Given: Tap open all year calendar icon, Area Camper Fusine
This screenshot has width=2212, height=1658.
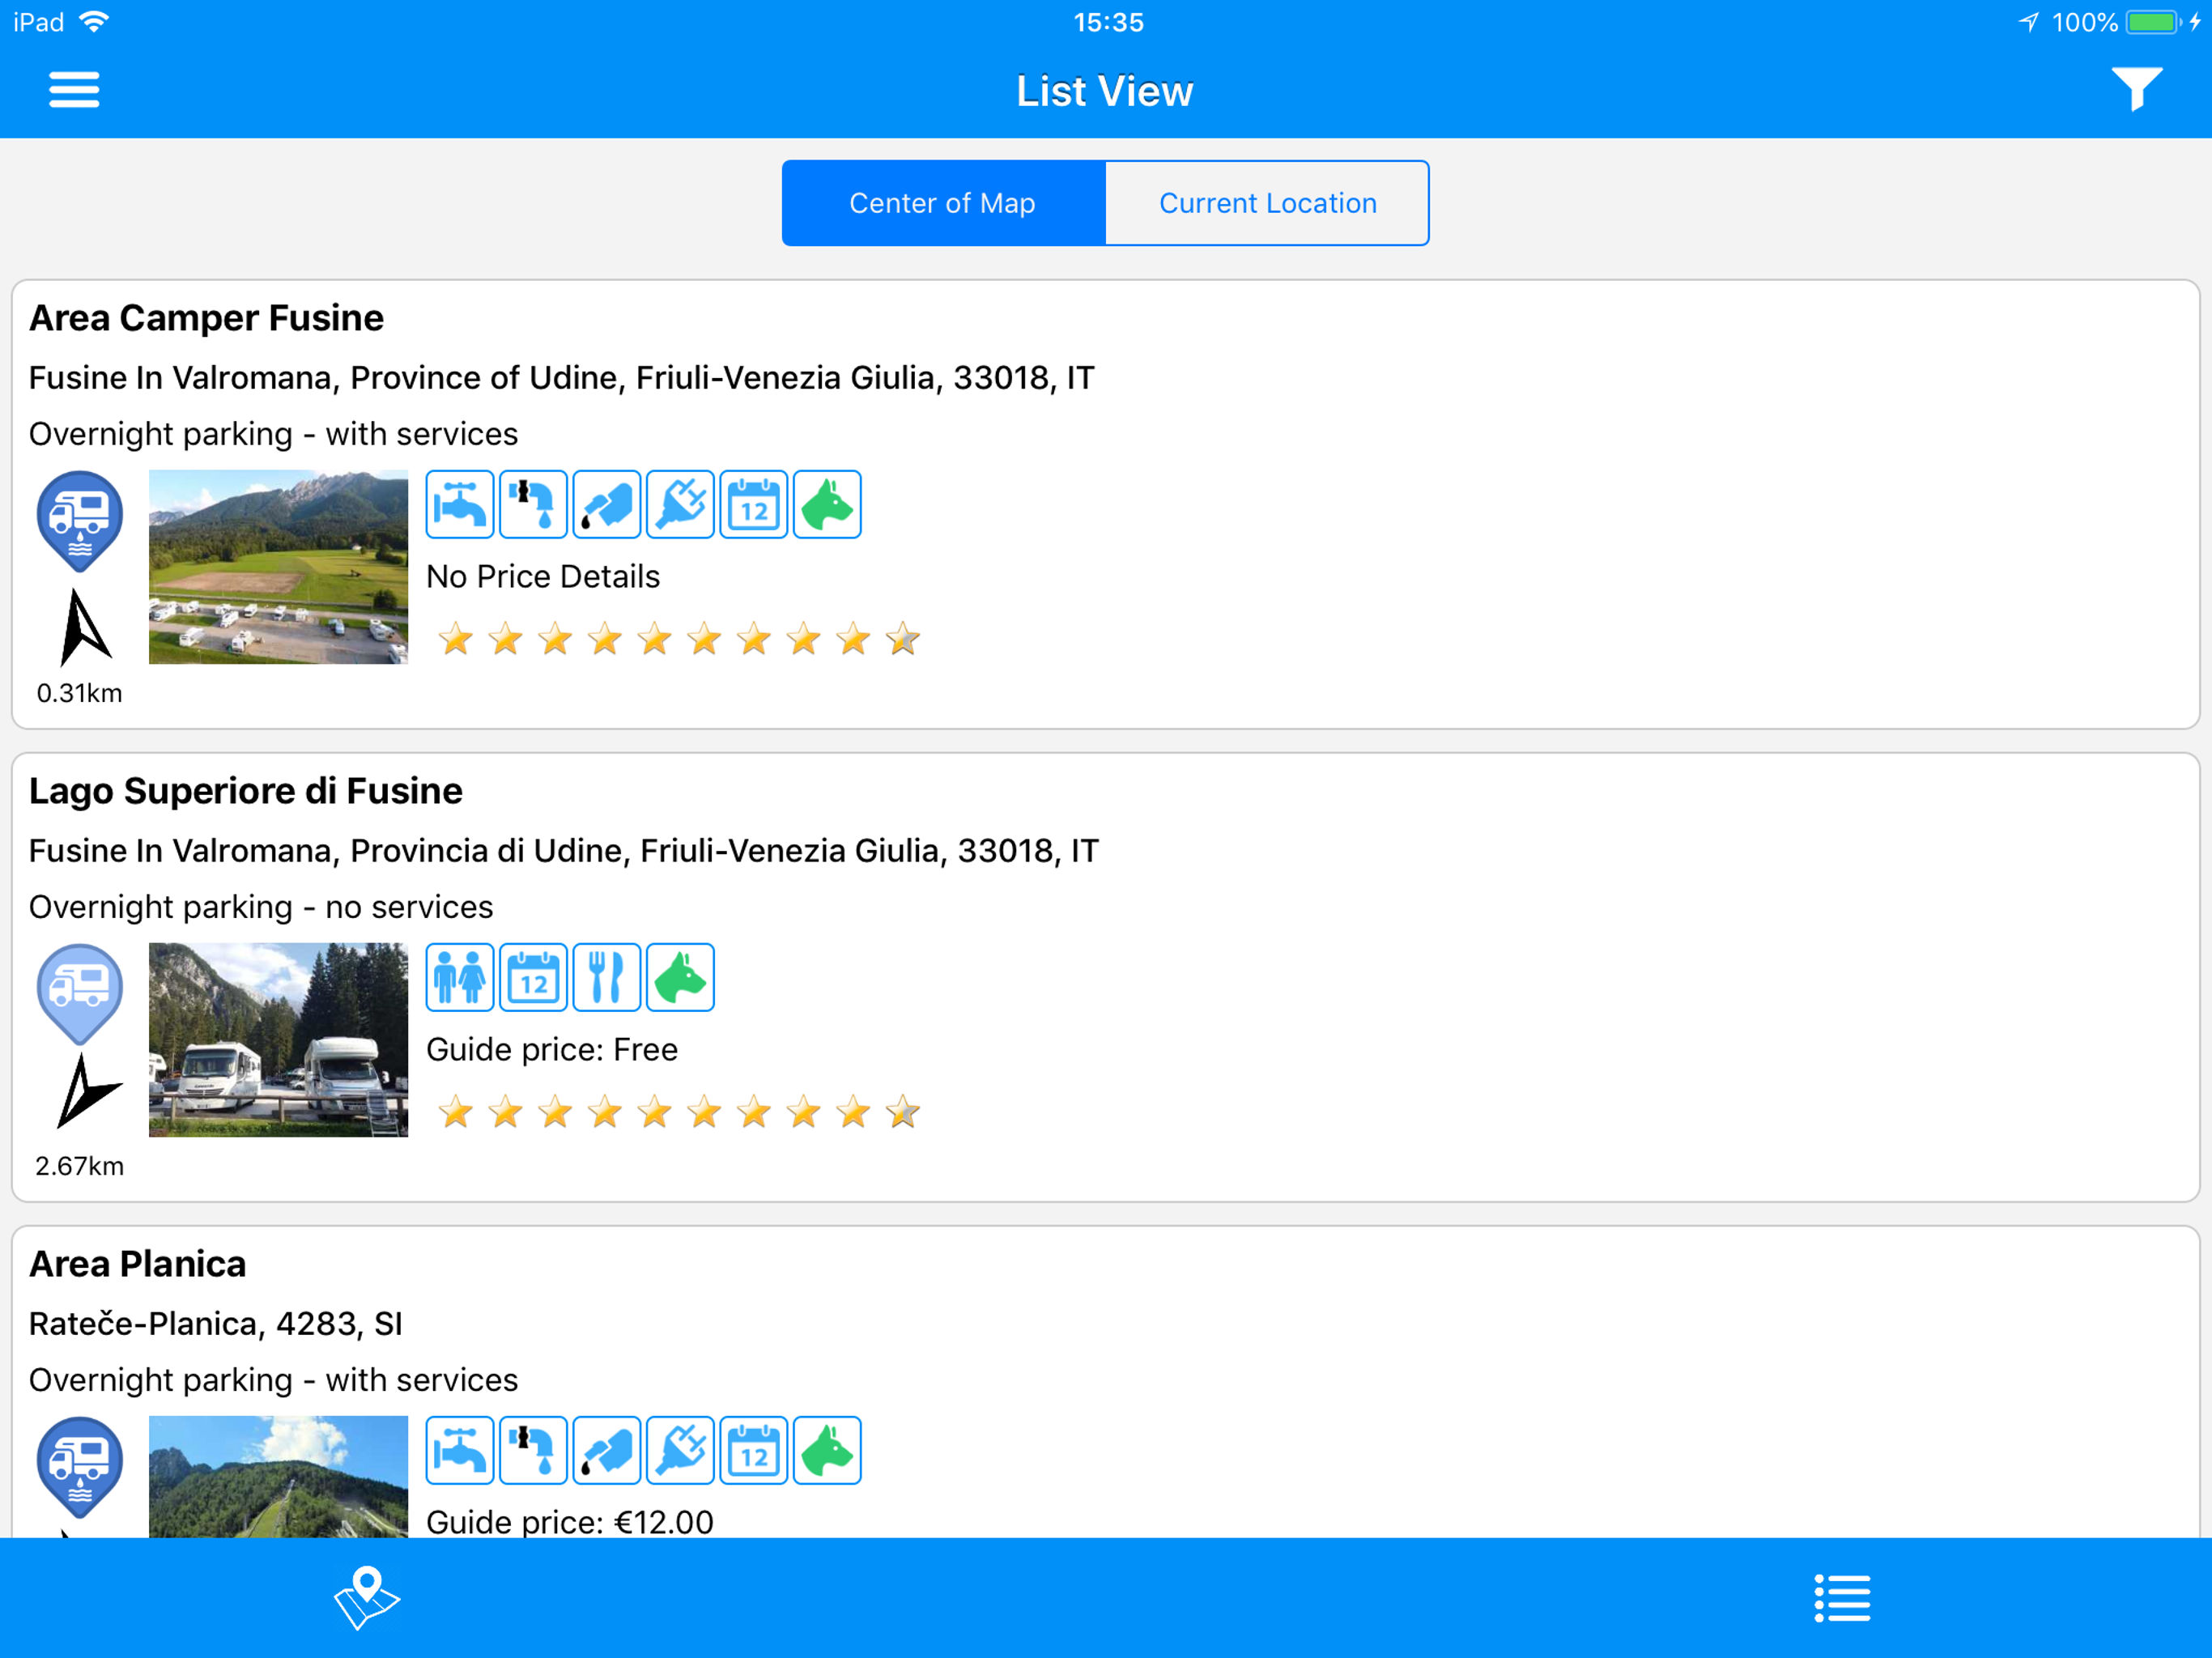Looking at the screenshot, I should tap(754, 504).
